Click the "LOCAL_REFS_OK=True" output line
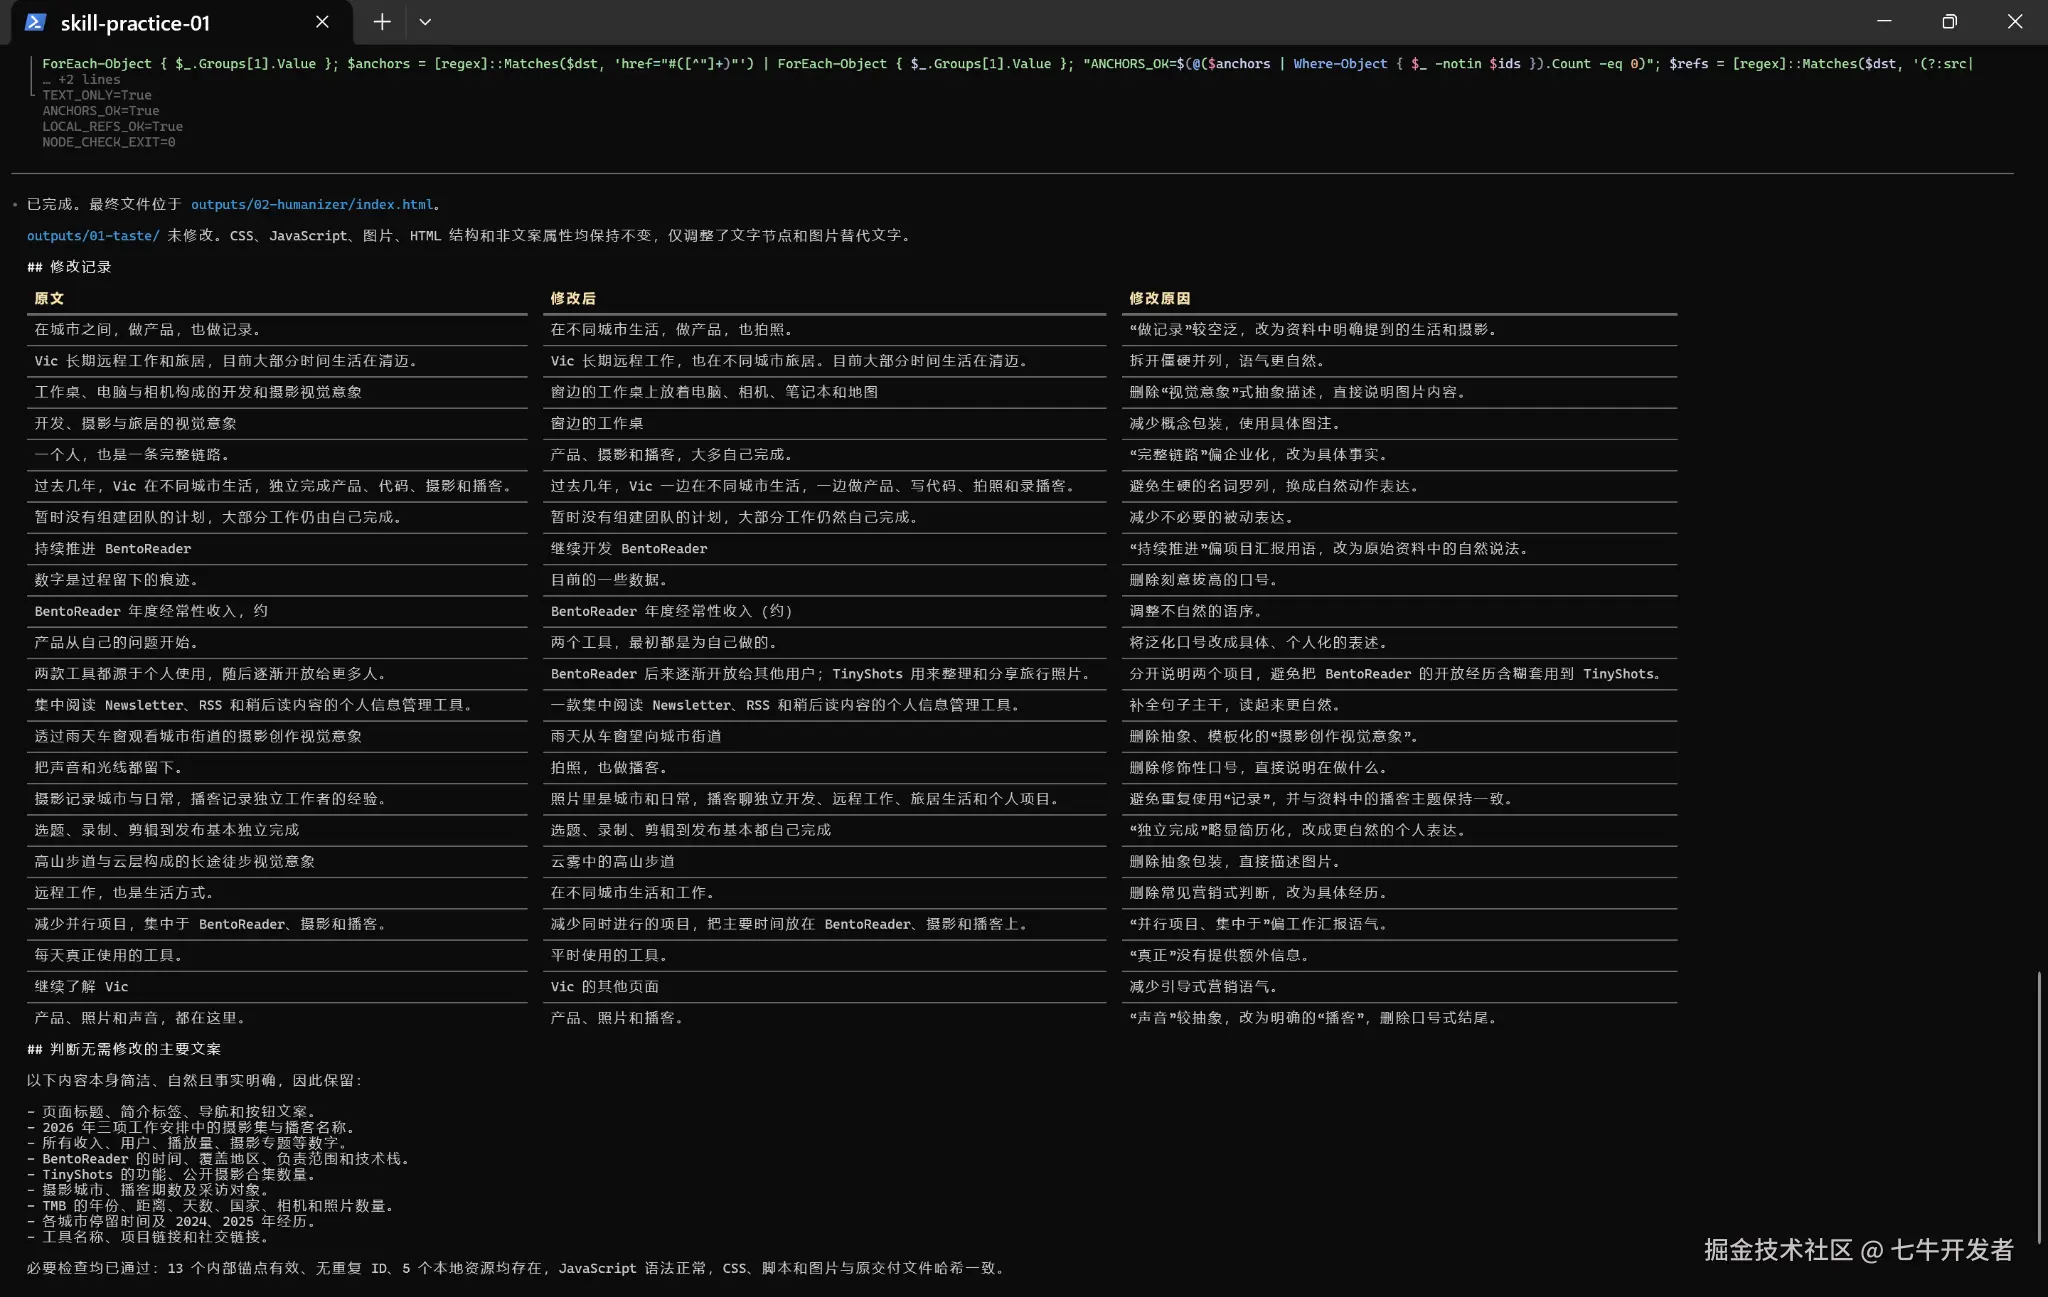Image resolution: width=2048 pixels, height=1297 pixels. click(x=112, y=127)
